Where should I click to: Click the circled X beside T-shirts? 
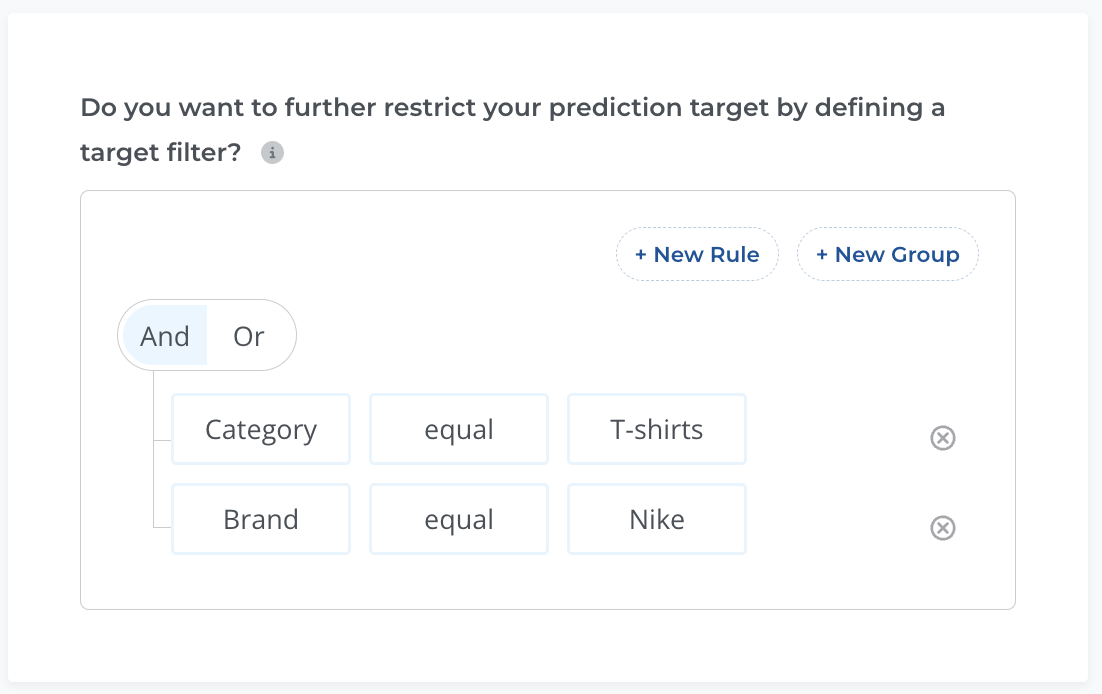click(x=942, y=437)
